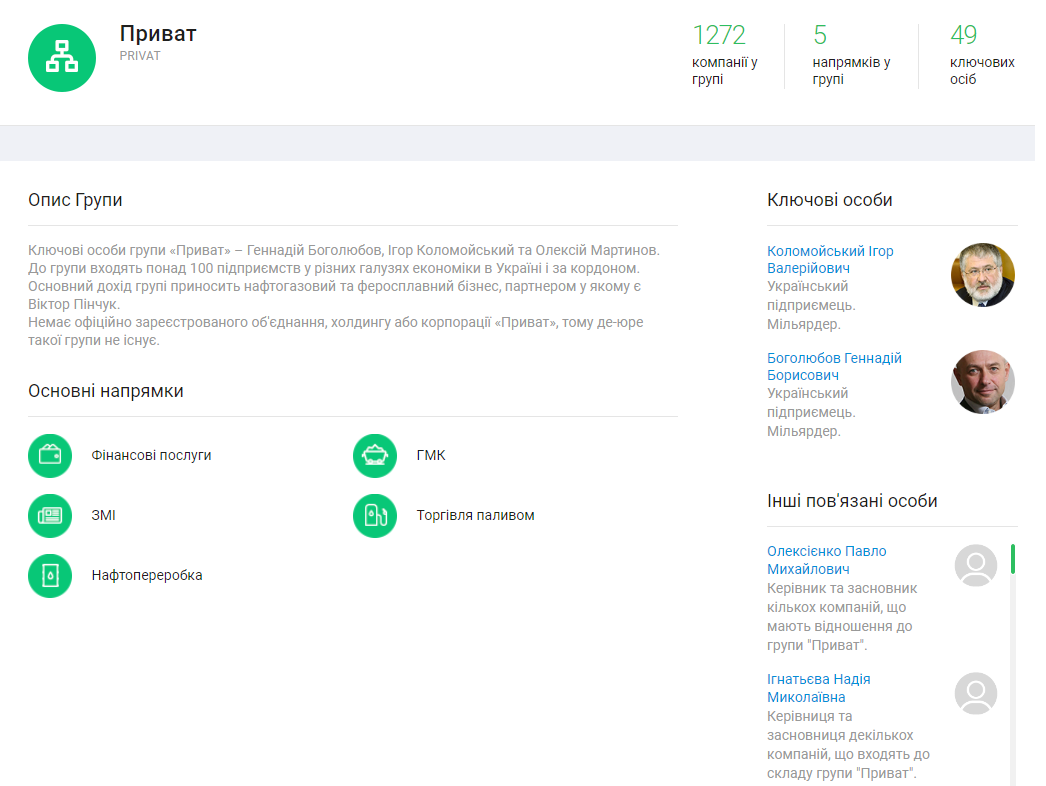Click the Financial services wallet icon
1046x786 pixels.
pos(50,456)
